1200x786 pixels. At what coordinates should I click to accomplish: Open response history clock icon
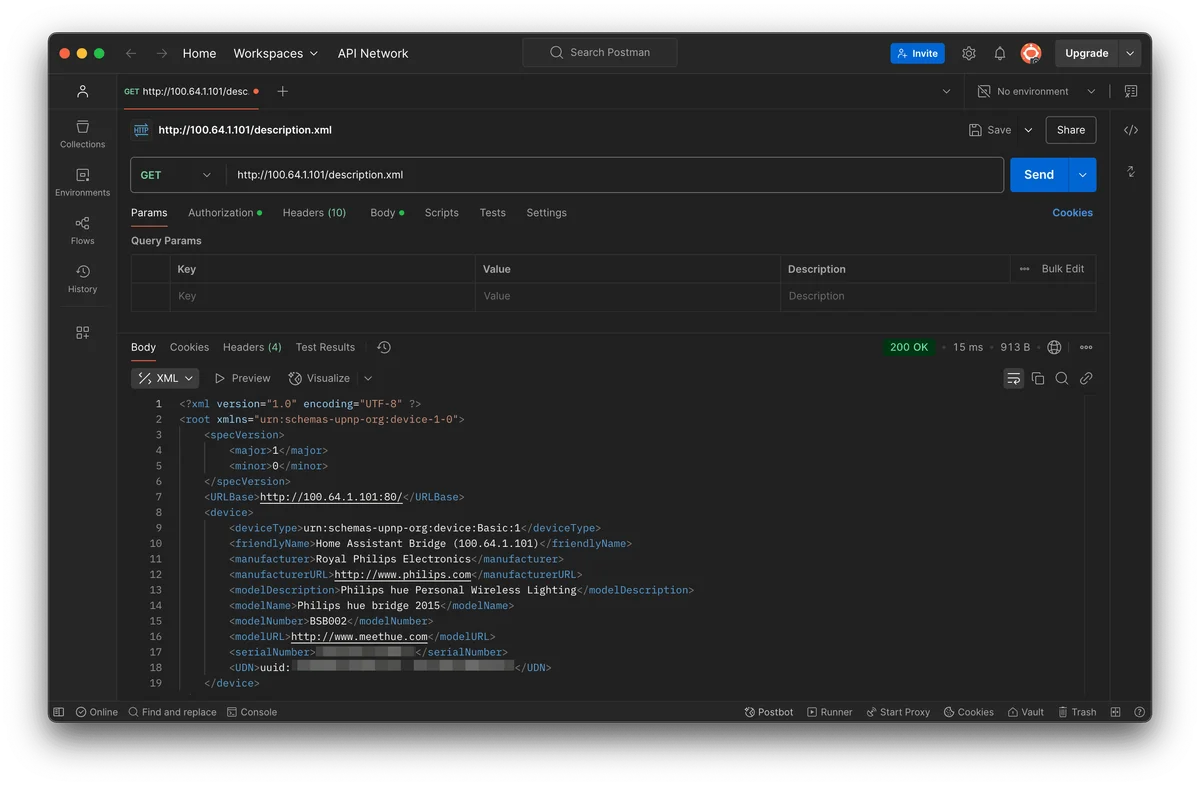click(x=384, y=347)
